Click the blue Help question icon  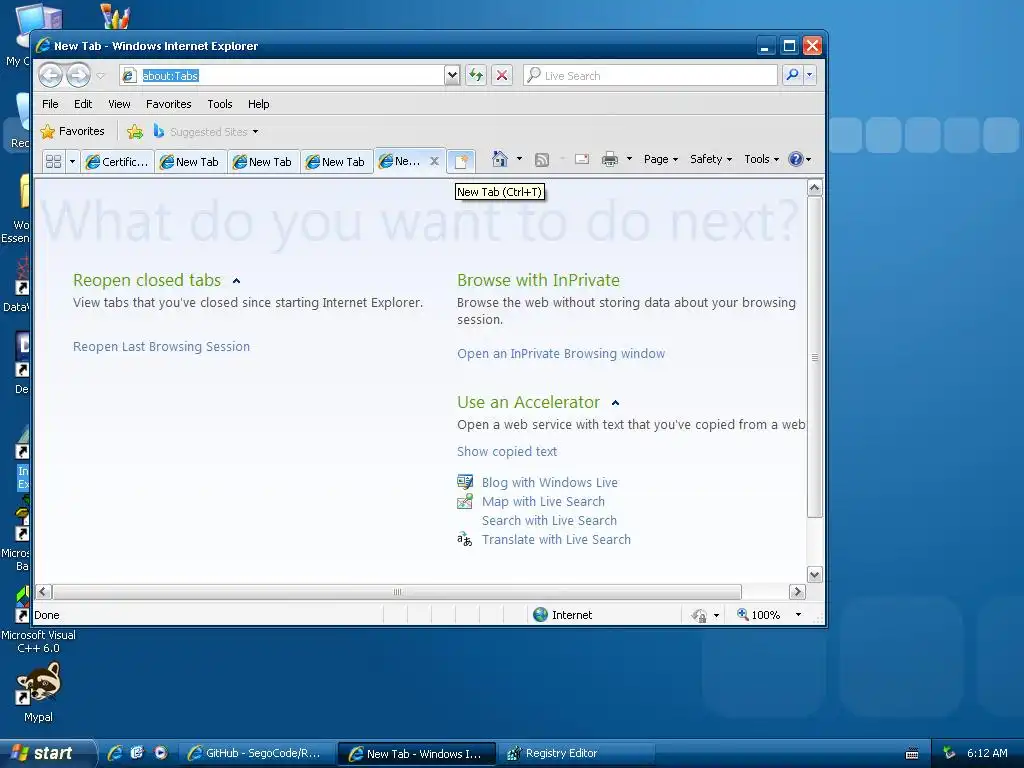click(795, 159)
